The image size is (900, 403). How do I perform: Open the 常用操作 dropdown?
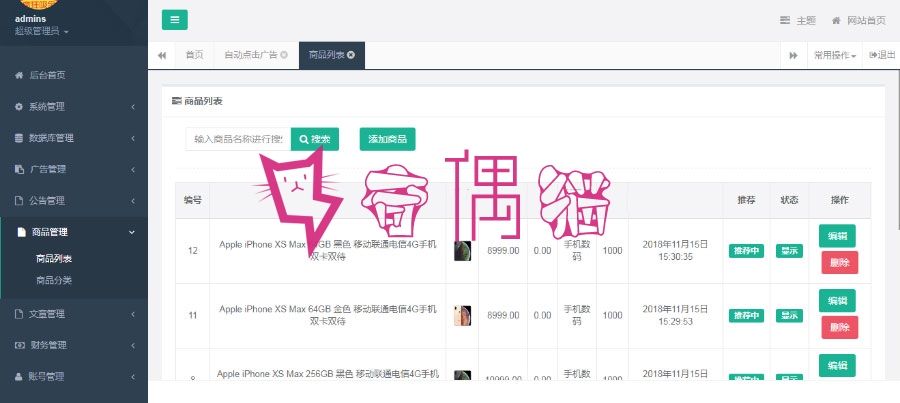[835, 55]
